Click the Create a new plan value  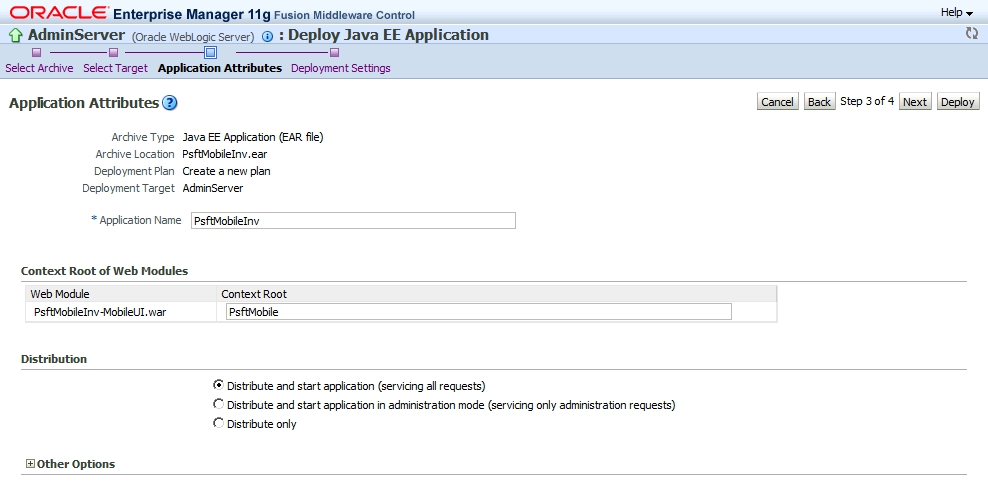coord(226,171)
